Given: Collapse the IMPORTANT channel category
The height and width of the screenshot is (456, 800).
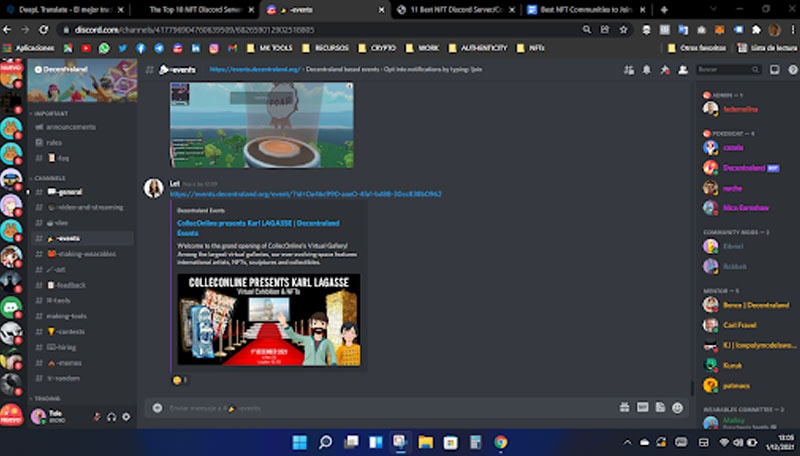Looking at the screenshot, I should click(50, 113).
